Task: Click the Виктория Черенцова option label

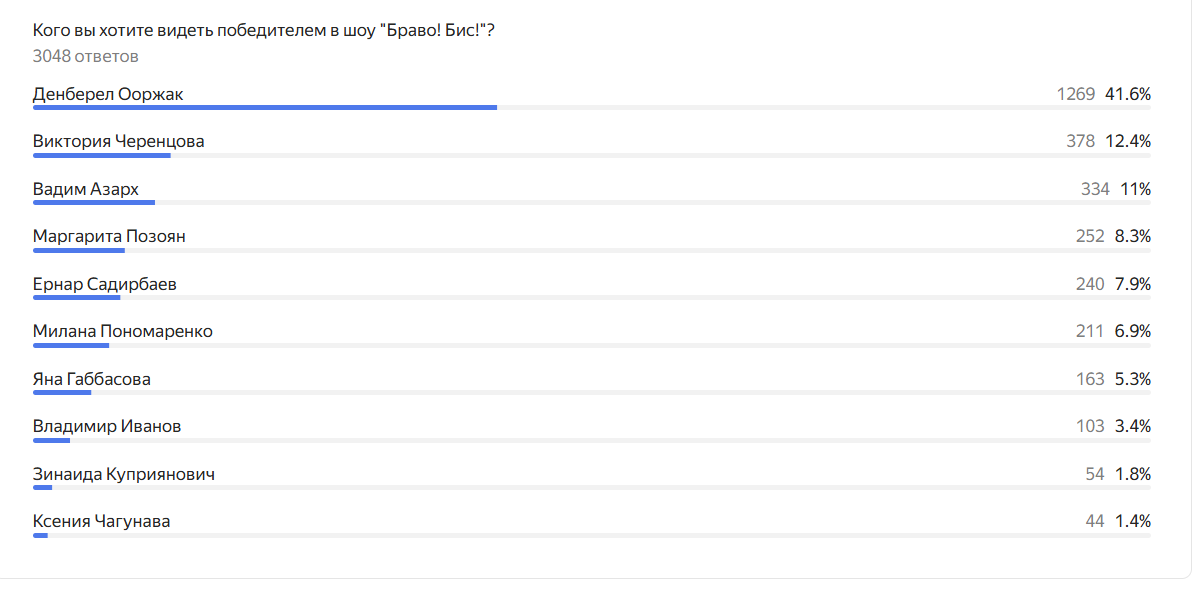Action: [118, 141]
